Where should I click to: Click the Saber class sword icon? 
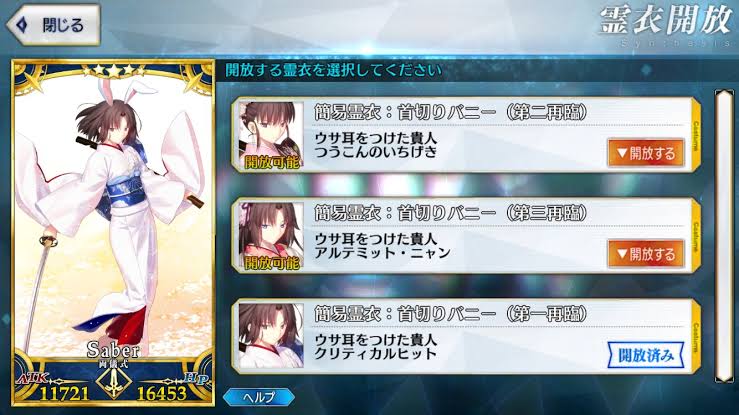click(x=114, y=382)
